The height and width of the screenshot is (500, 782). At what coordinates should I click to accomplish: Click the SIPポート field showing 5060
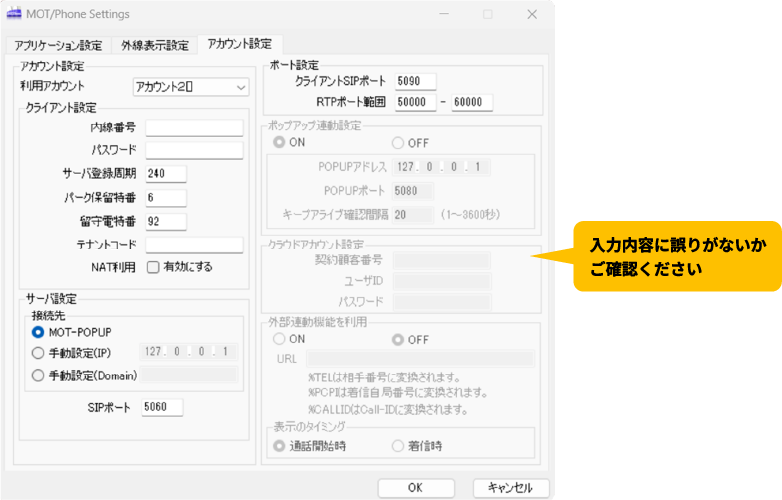pyautogui.click(x=162, y=407)
